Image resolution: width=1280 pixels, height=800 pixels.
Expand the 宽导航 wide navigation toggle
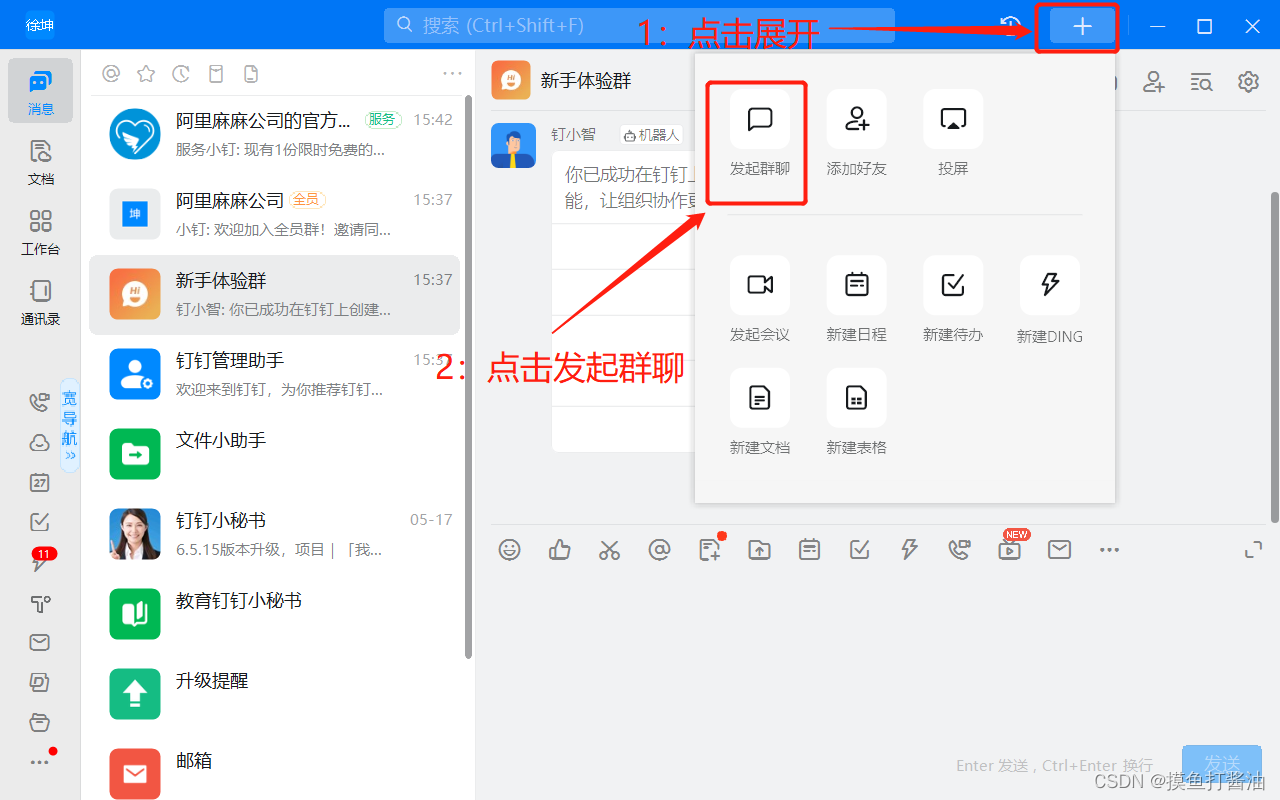(x=70, y=425)
